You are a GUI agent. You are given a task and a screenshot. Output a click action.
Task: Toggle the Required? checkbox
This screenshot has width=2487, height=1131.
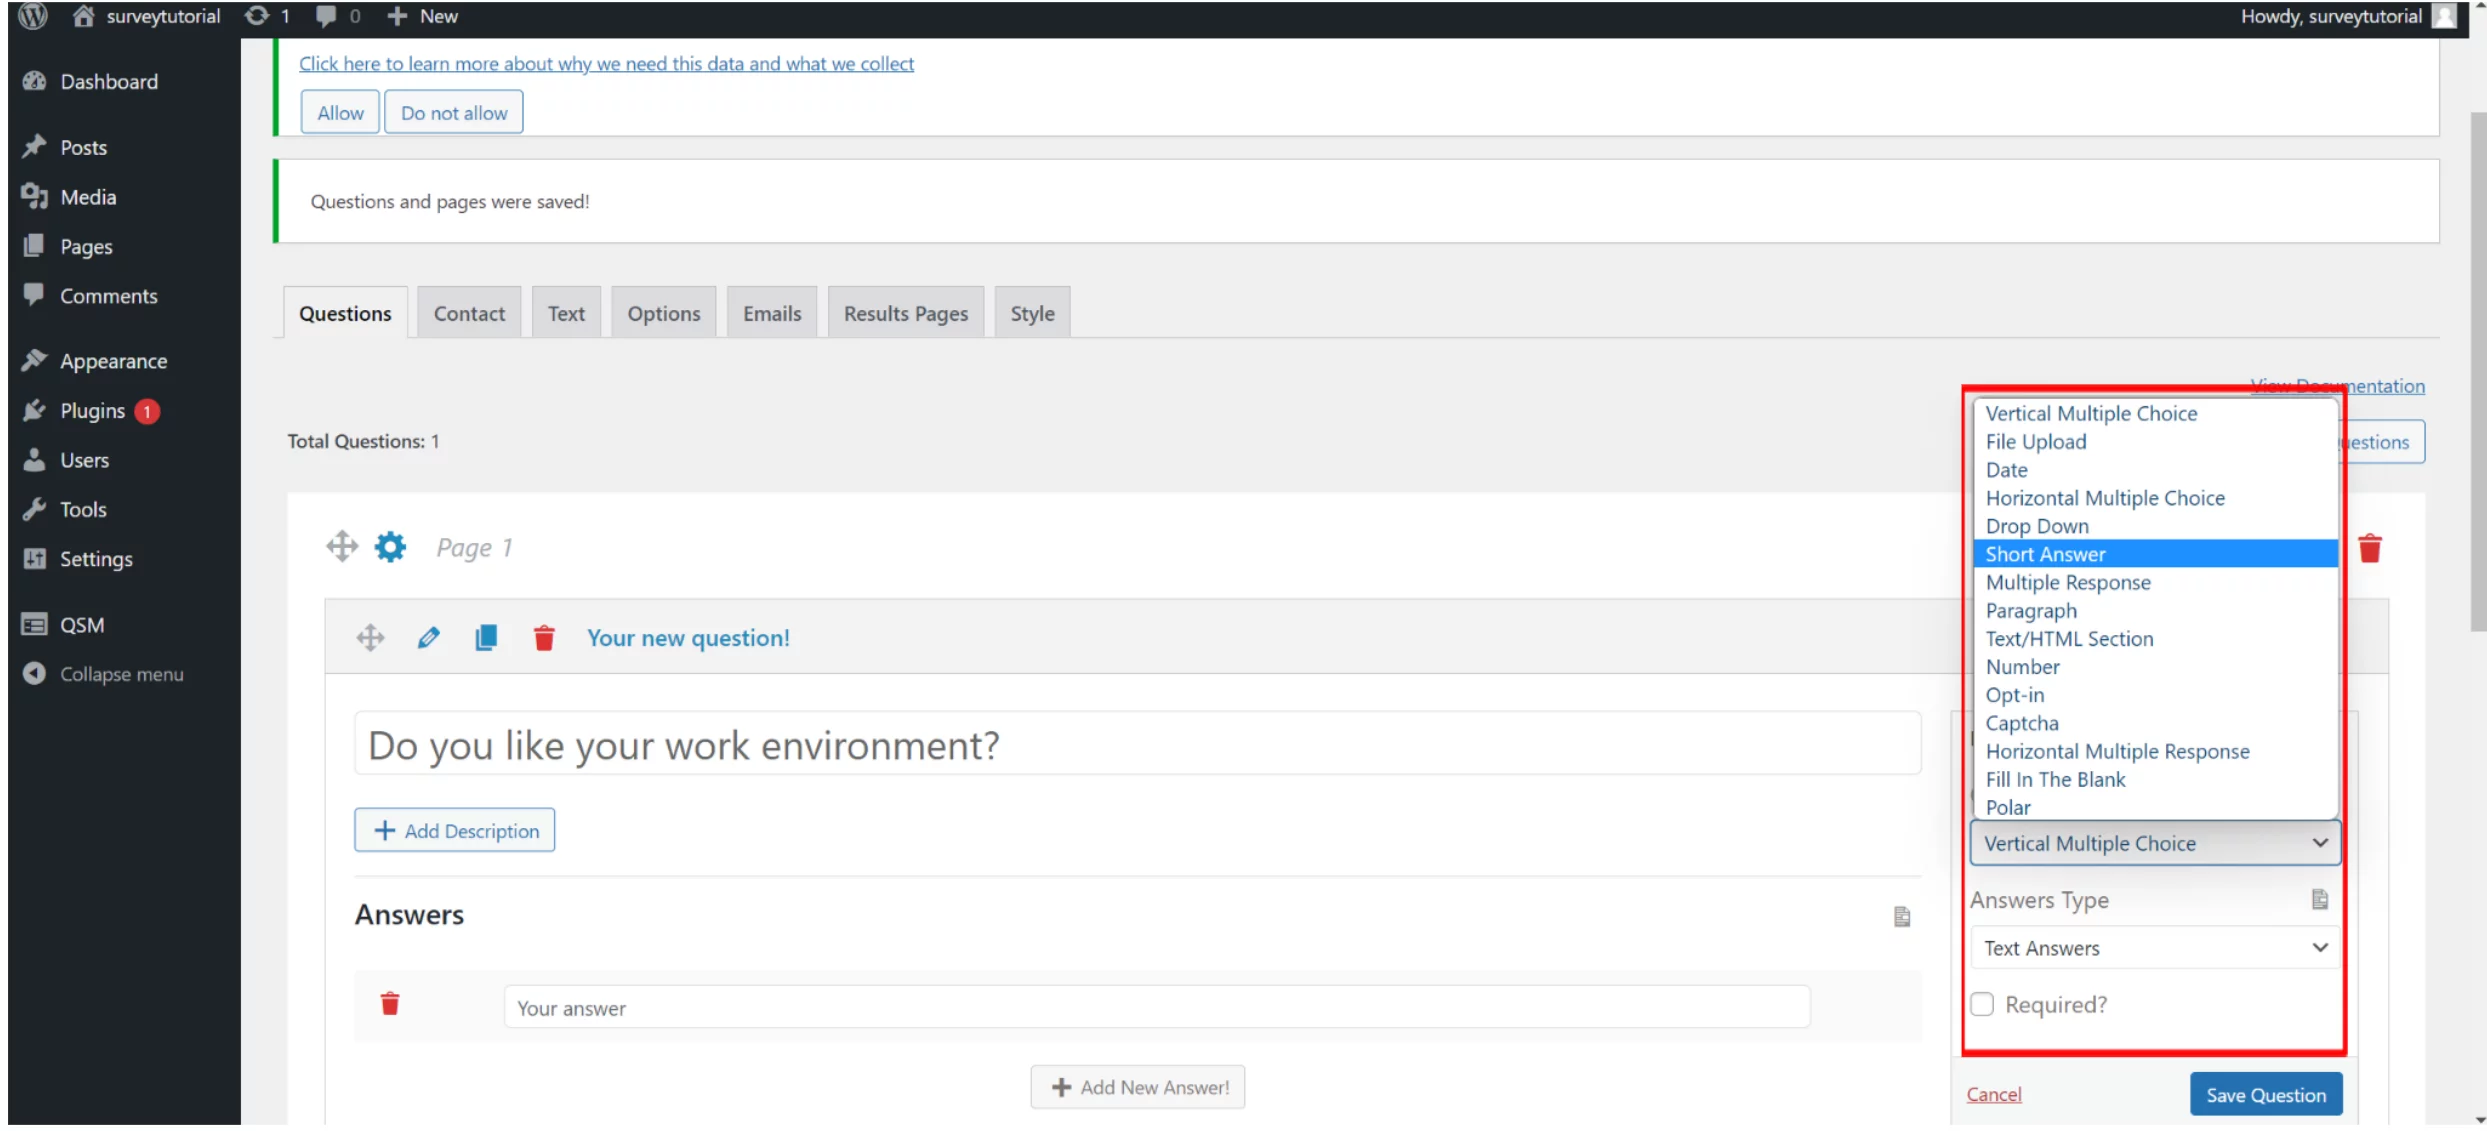tap(1982, 1005)
